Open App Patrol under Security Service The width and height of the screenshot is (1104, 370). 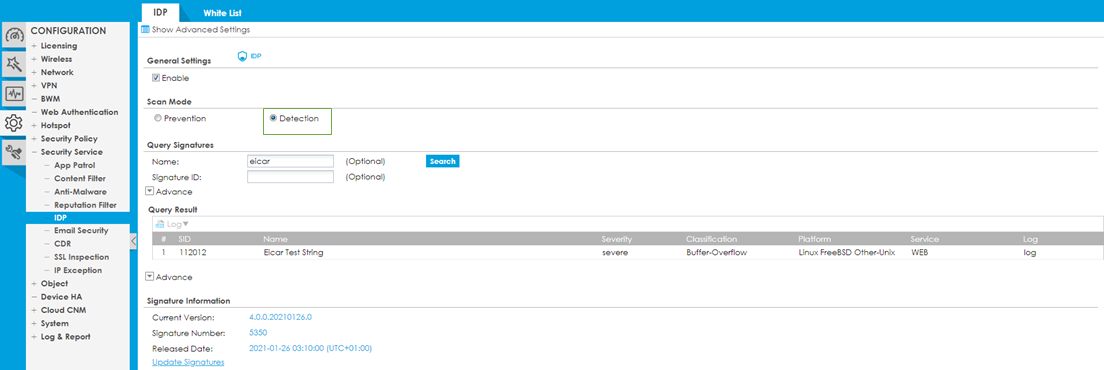tap(75, 165)
